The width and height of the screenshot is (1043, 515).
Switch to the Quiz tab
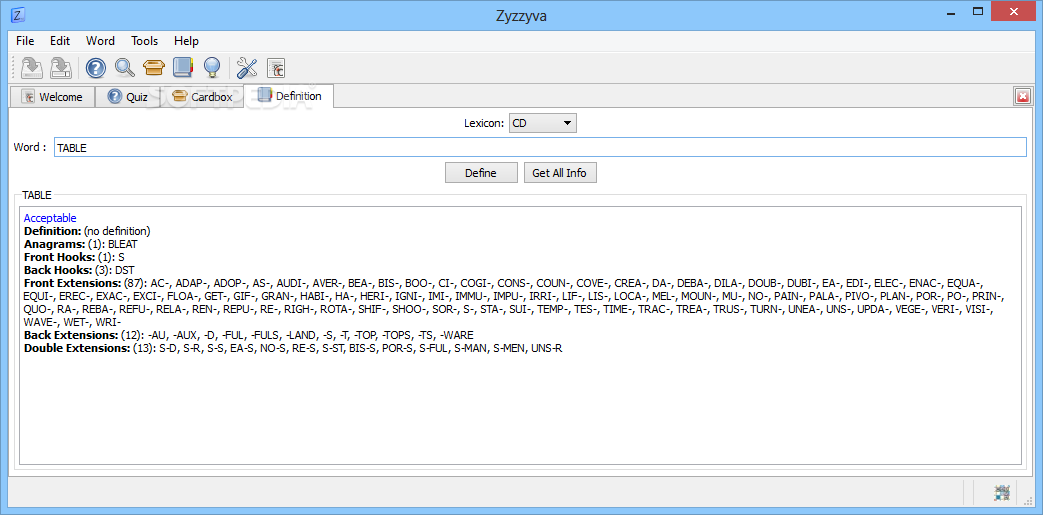[128, 97]
